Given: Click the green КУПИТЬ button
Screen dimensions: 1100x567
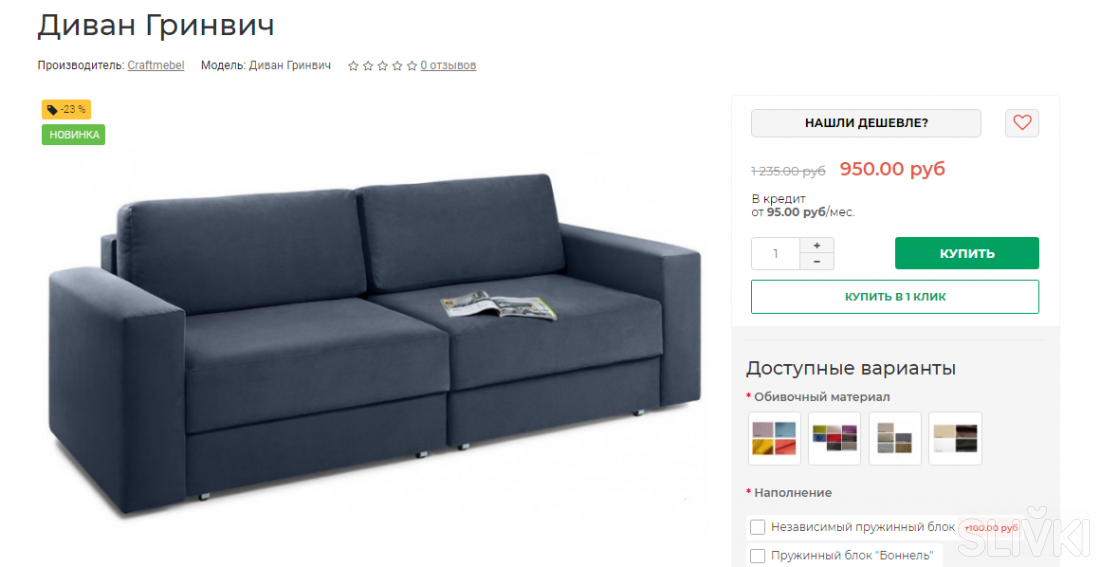Looking at the screenshot, I should click(967, 253).
